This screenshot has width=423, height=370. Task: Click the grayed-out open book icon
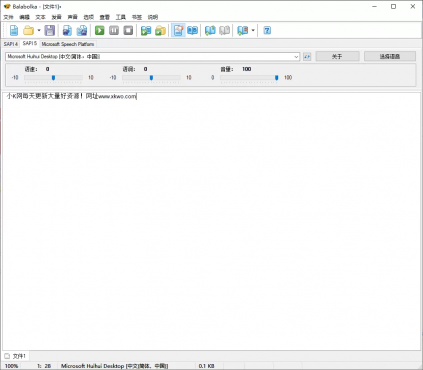(x=224, y=31)
